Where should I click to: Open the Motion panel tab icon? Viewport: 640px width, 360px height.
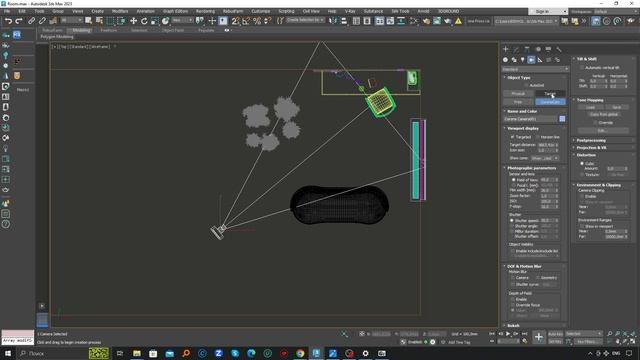(x=538, y=49)
